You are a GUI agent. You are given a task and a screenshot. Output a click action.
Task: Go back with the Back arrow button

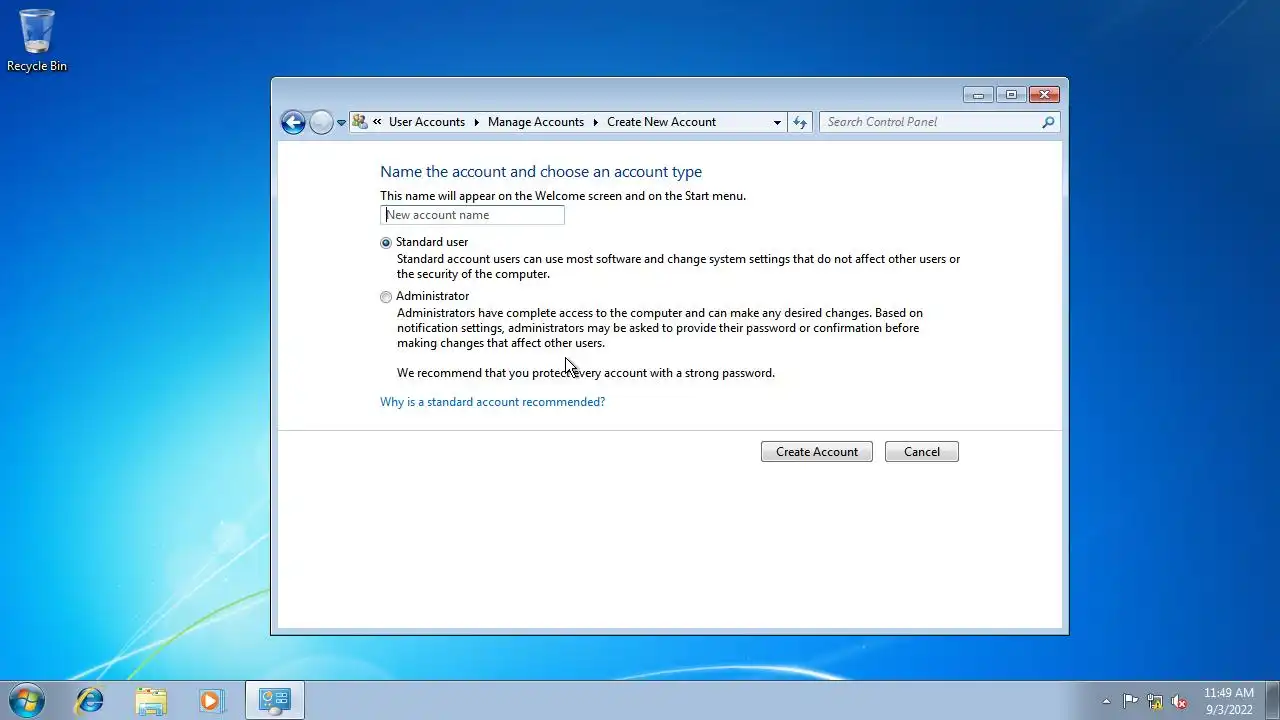click(293, 122)
